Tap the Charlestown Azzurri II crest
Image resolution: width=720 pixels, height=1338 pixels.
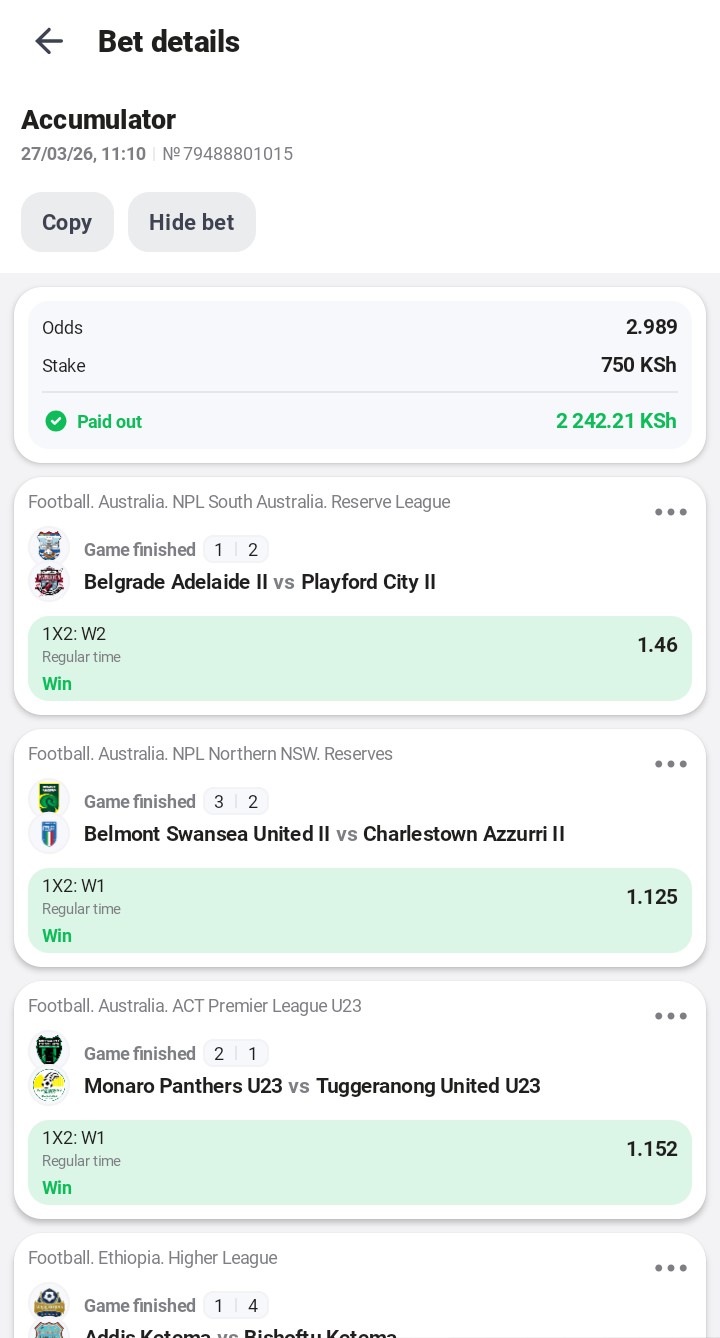click(49, 834)
